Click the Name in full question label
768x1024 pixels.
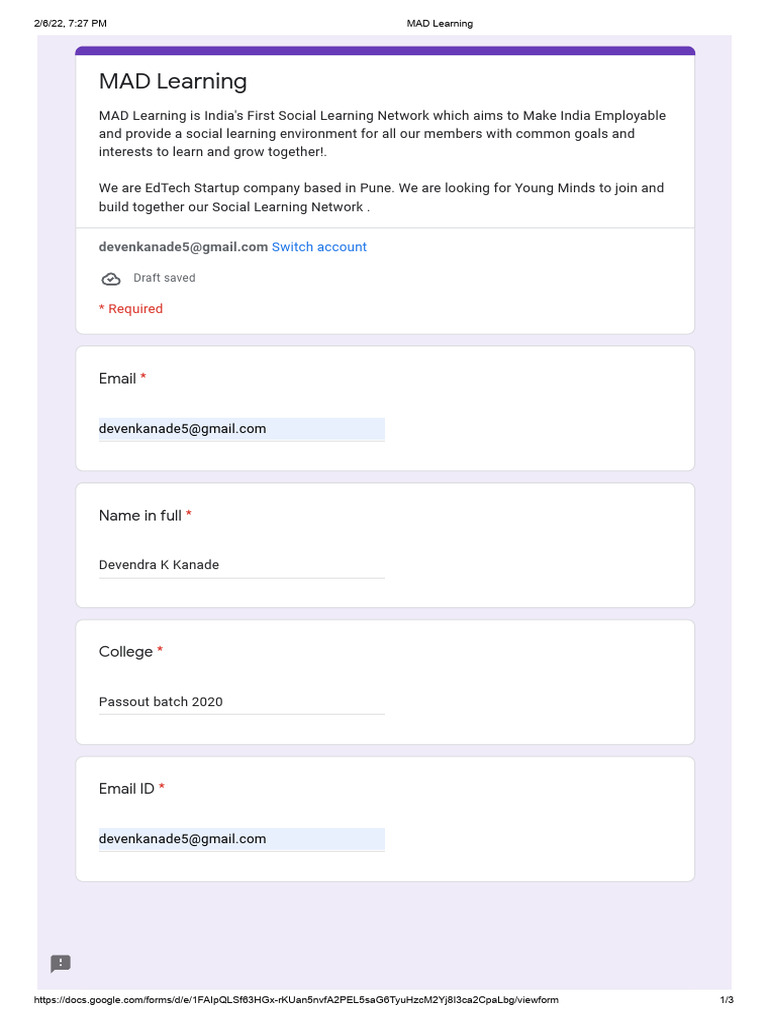[x=140, y=516]
